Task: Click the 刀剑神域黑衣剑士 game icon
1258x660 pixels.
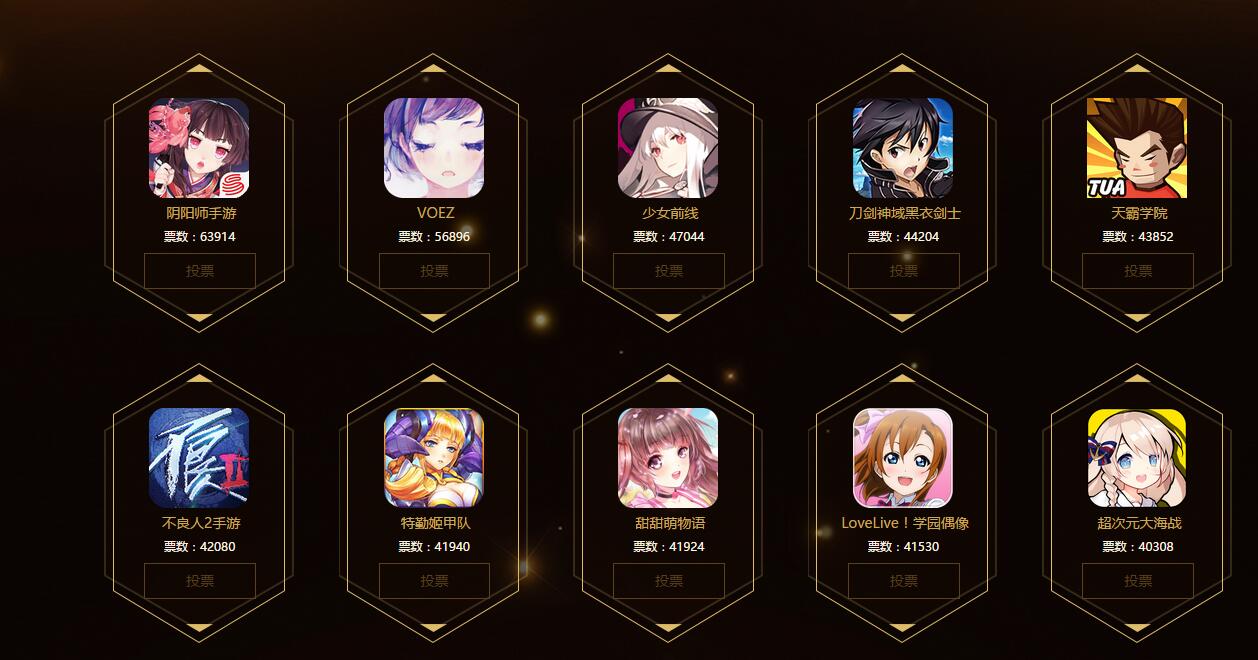Action: click(903, 148)
